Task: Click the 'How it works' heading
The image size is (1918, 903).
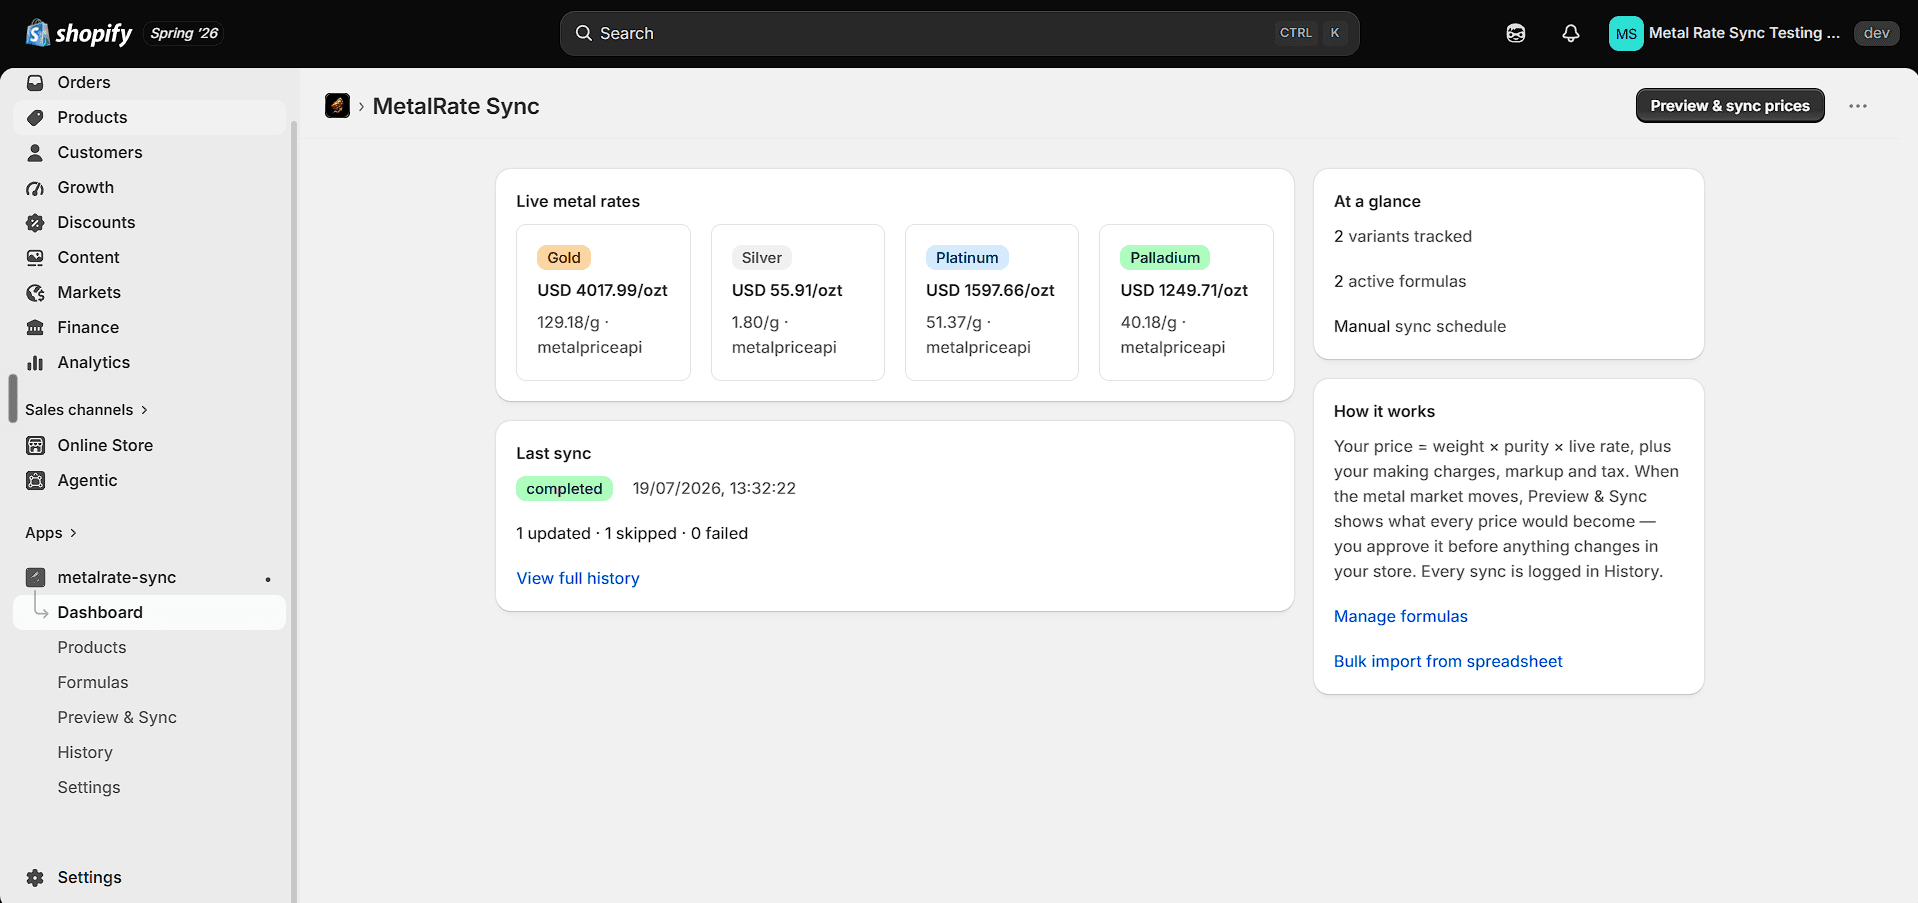Action: (1384, 411)
